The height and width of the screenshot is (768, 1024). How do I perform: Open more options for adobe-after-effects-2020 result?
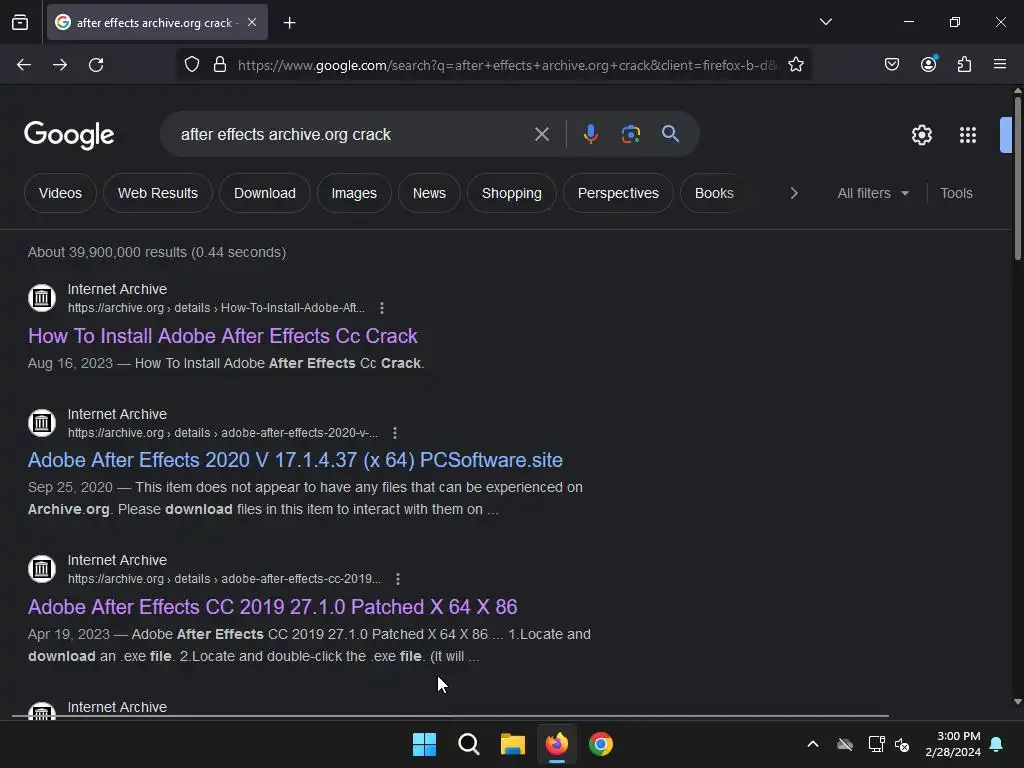(x=394, y=433)
